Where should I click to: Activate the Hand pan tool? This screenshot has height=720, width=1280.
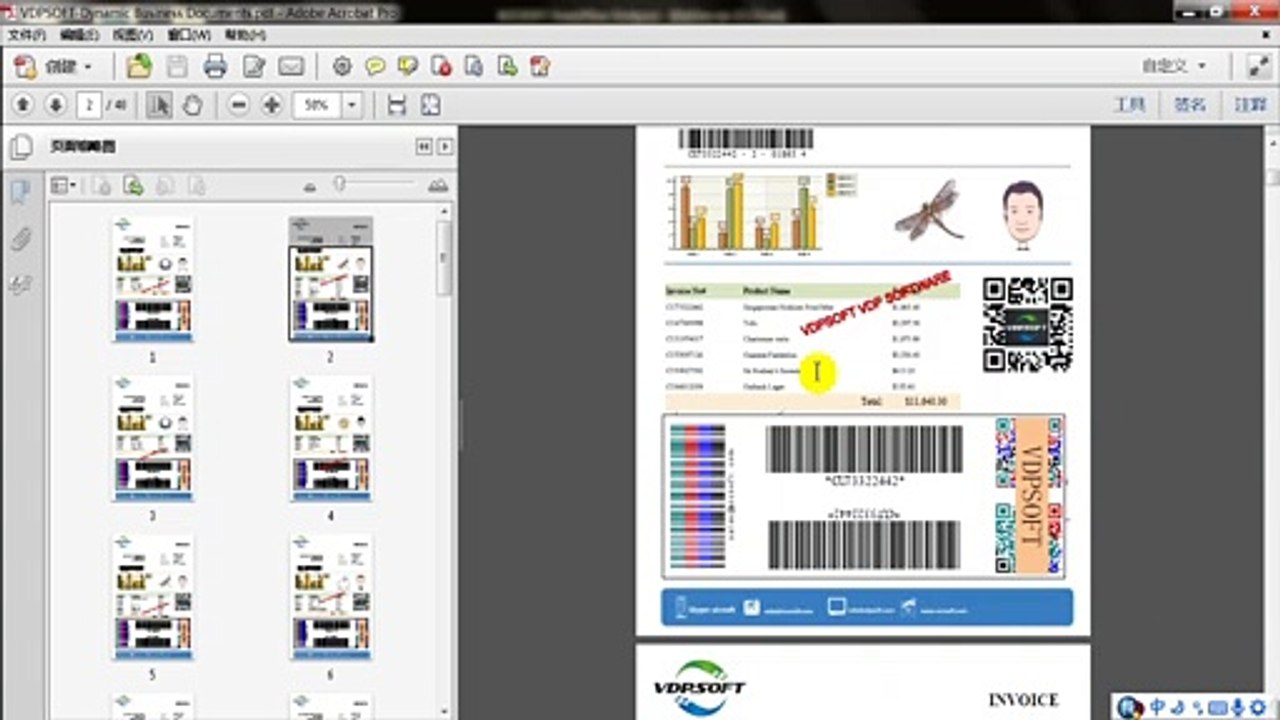[x=193, y=105]
